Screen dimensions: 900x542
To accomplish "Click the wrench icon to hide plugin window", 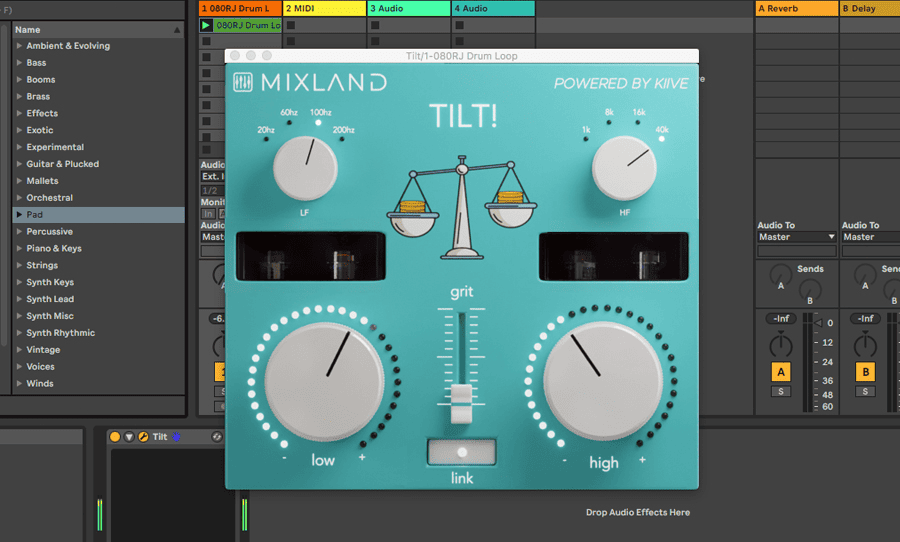I will click(143, 437).
